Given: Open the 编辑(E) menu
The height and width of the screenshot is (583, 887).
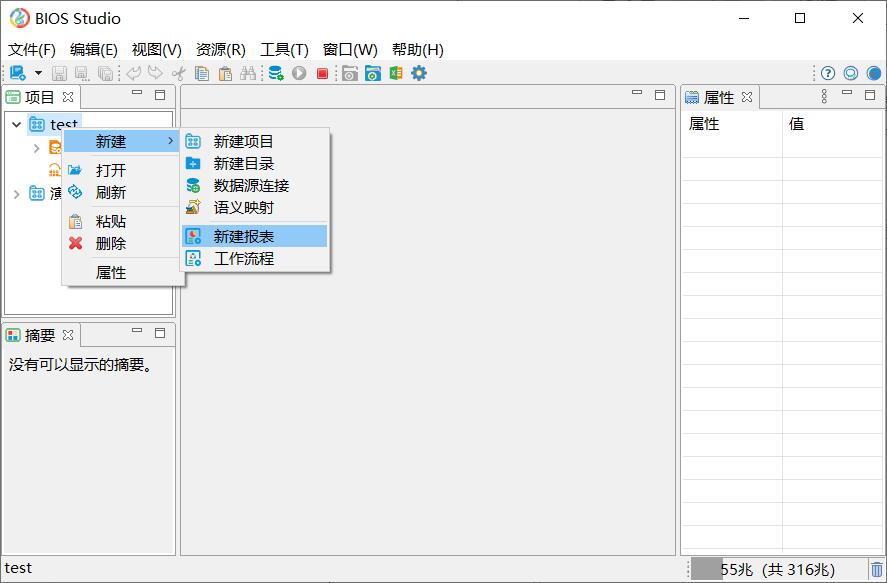Looking at the screenshot, I should click(x=94, y=50).
